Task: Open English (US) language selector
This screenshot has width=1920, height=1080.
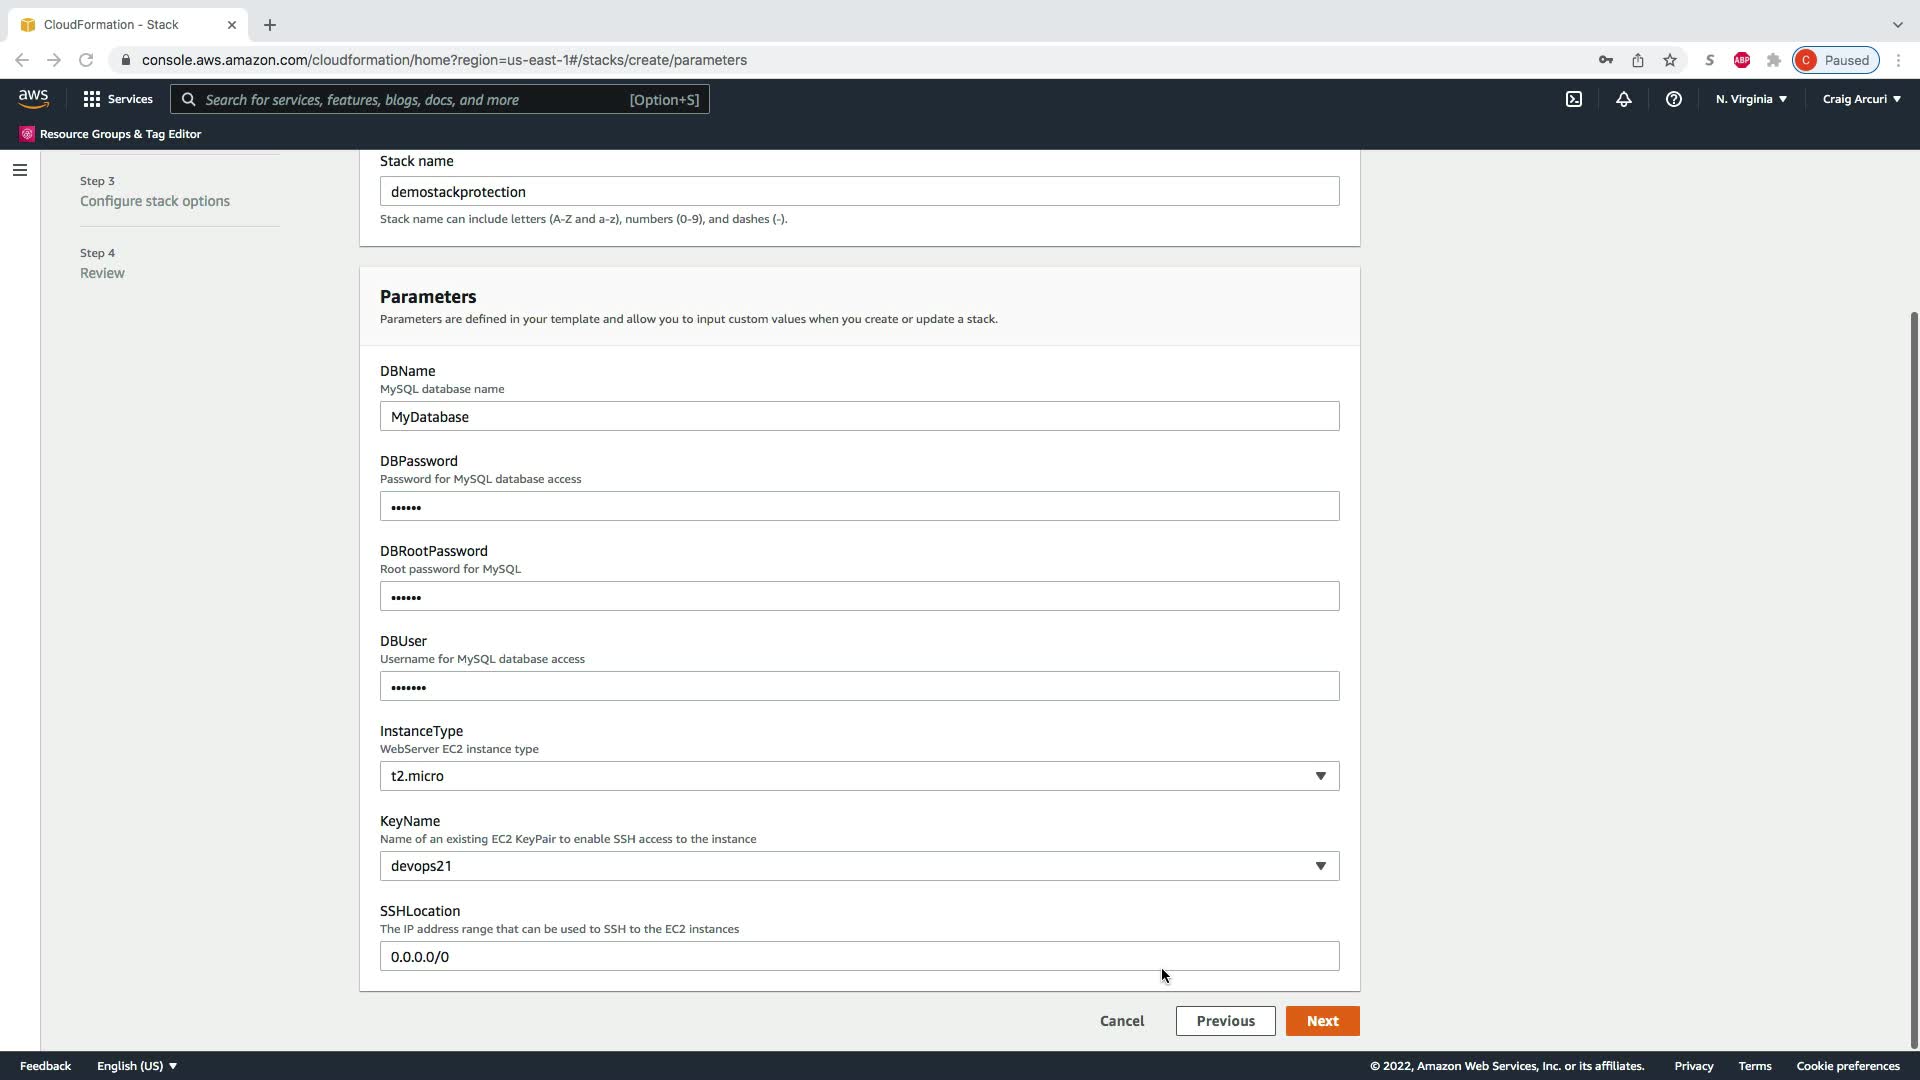Action: click(x=137, y=1066)
